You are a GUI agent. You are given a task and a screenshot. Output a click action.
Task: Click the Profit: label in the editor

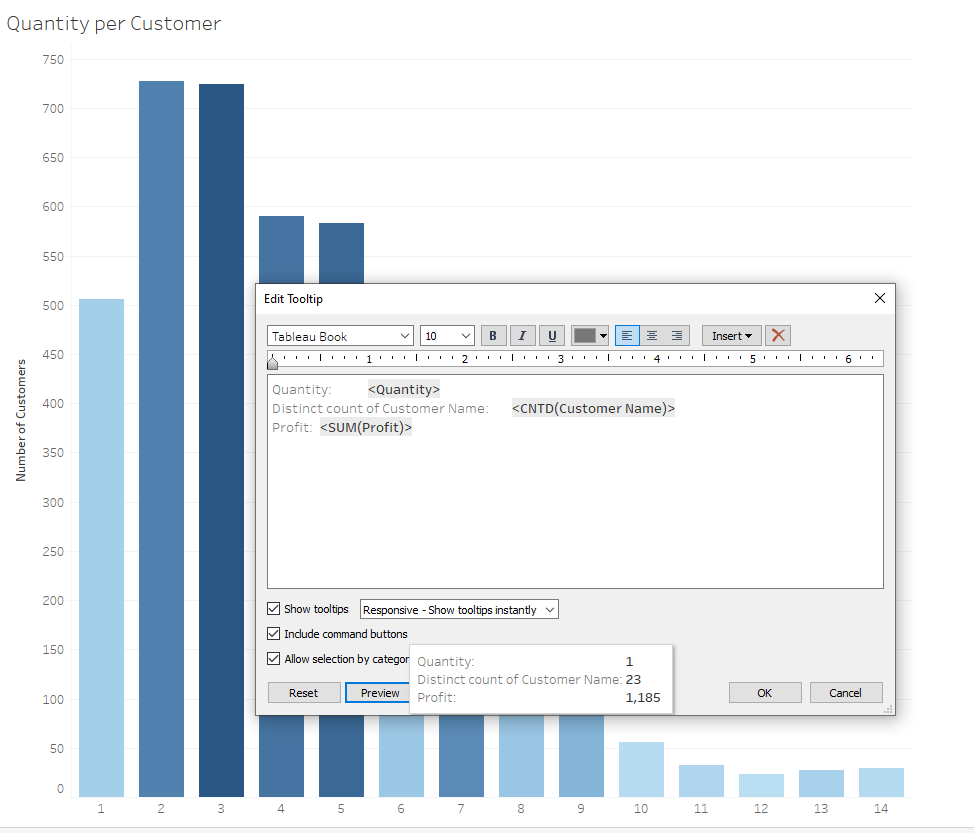pyautogui.click(x=292, y=427)
